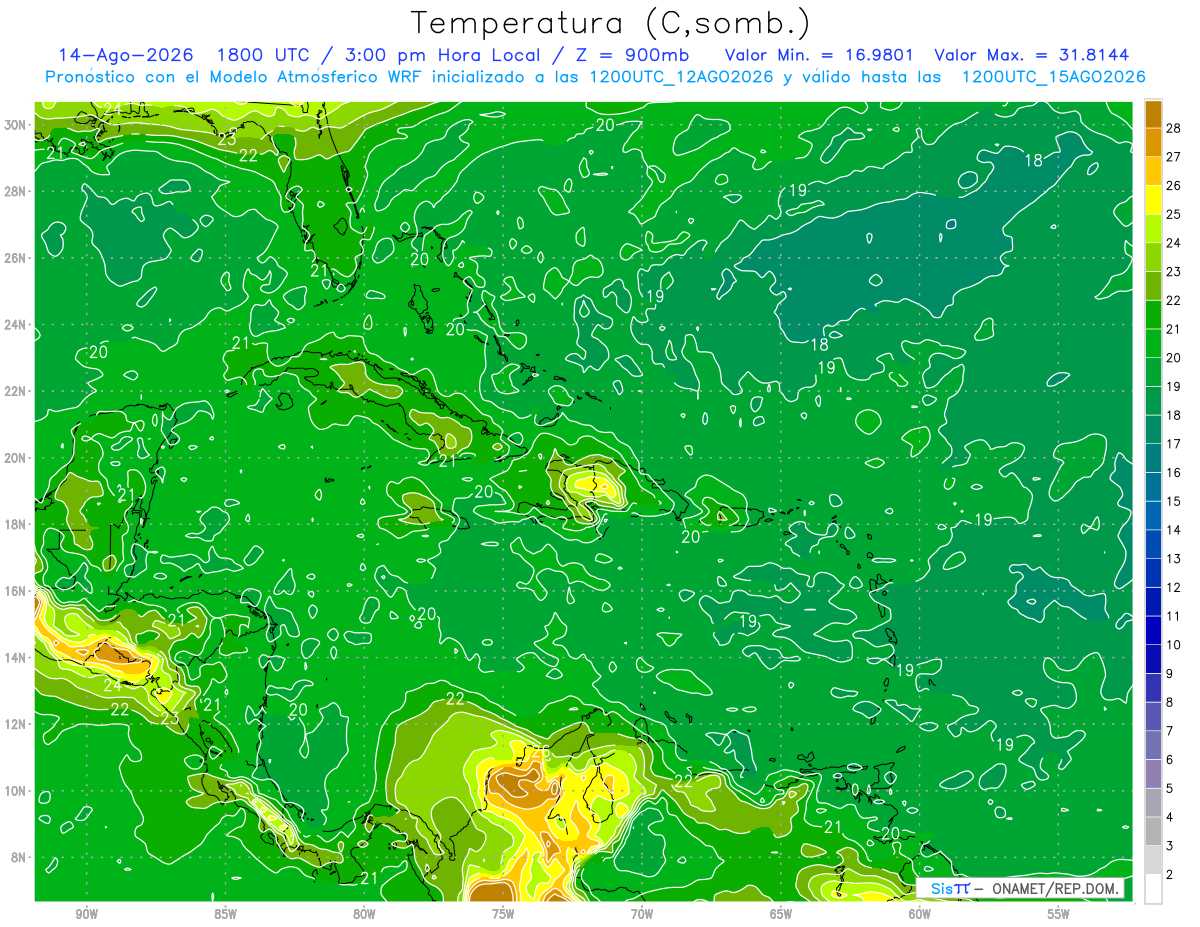Image resolution: width=1200 pixels, height=927 pixels.
Task: Select the initialization stamp "1200UTC_12AGO2026"
Action: (x=680, y=77)
